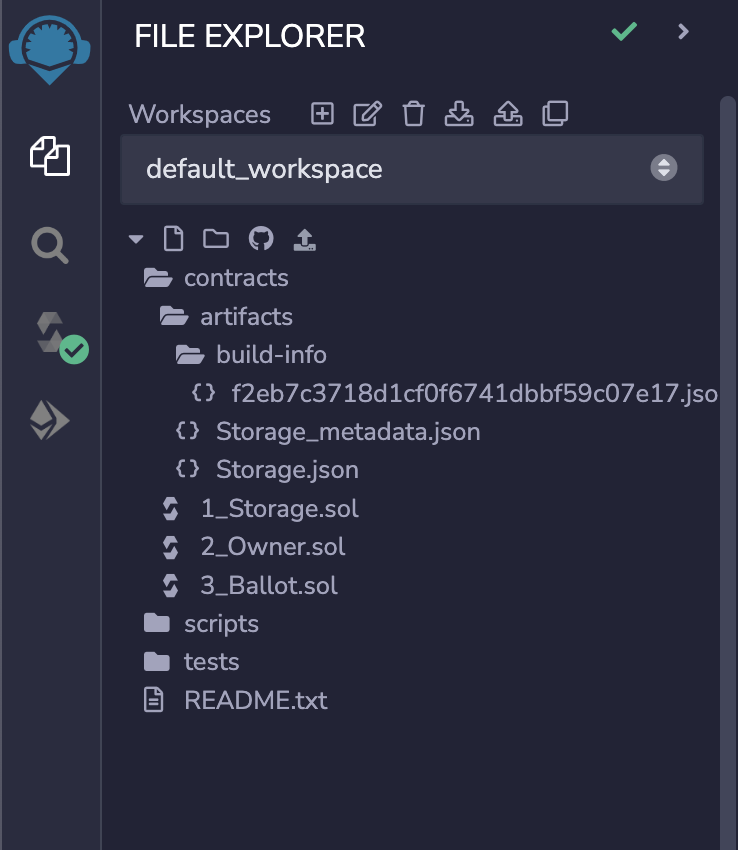
Task: Delete workspace using the trash icon
Action: (413, 114)
